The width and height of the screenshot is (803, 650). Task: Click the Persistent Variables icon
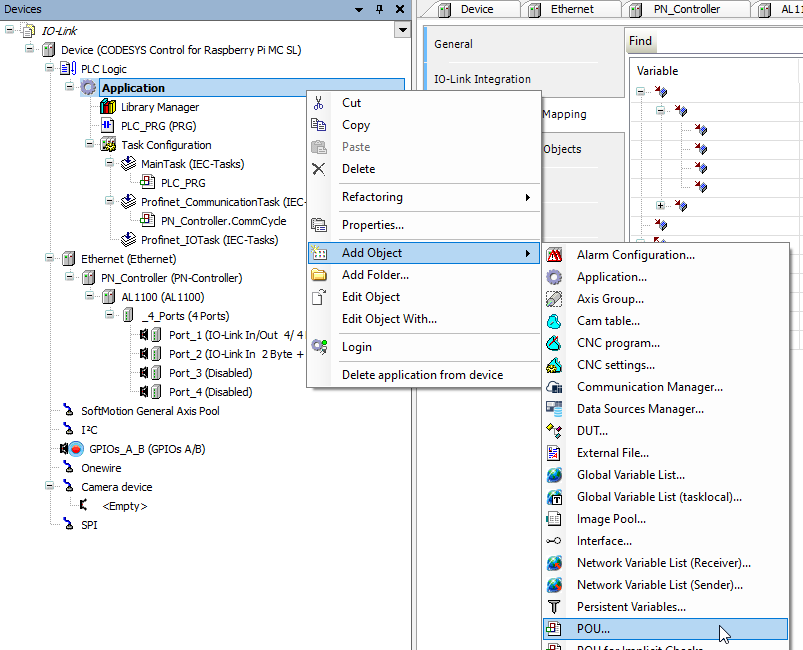click(555, 607)
